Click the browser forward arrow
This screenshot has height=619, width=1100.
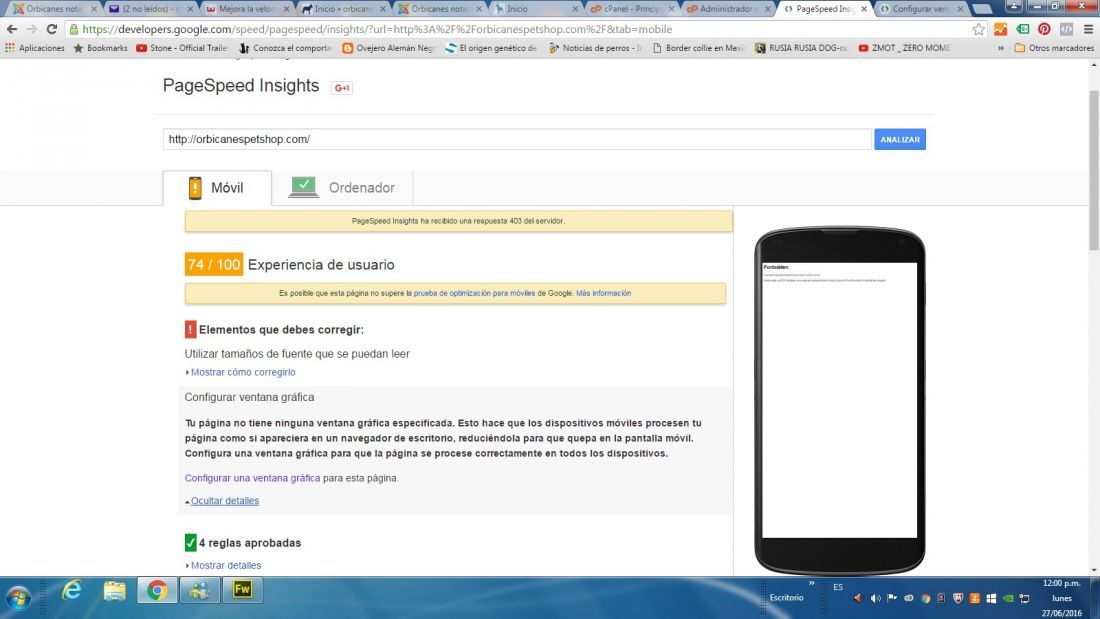click(32, 29)
